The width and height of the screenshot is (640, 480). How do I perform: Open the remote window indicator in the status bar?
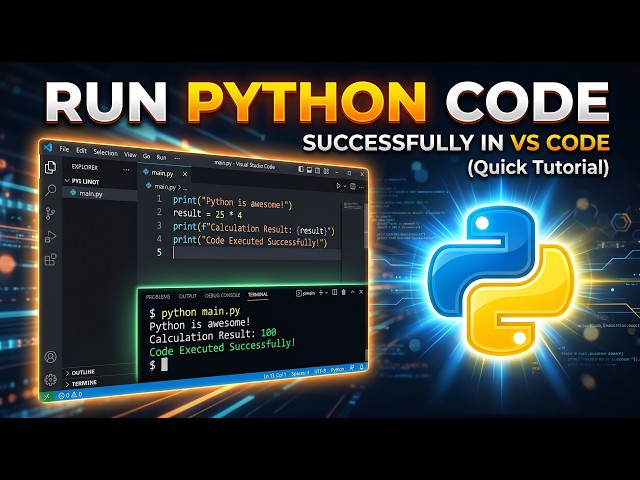pyautogui.click(x=47, y=396)
